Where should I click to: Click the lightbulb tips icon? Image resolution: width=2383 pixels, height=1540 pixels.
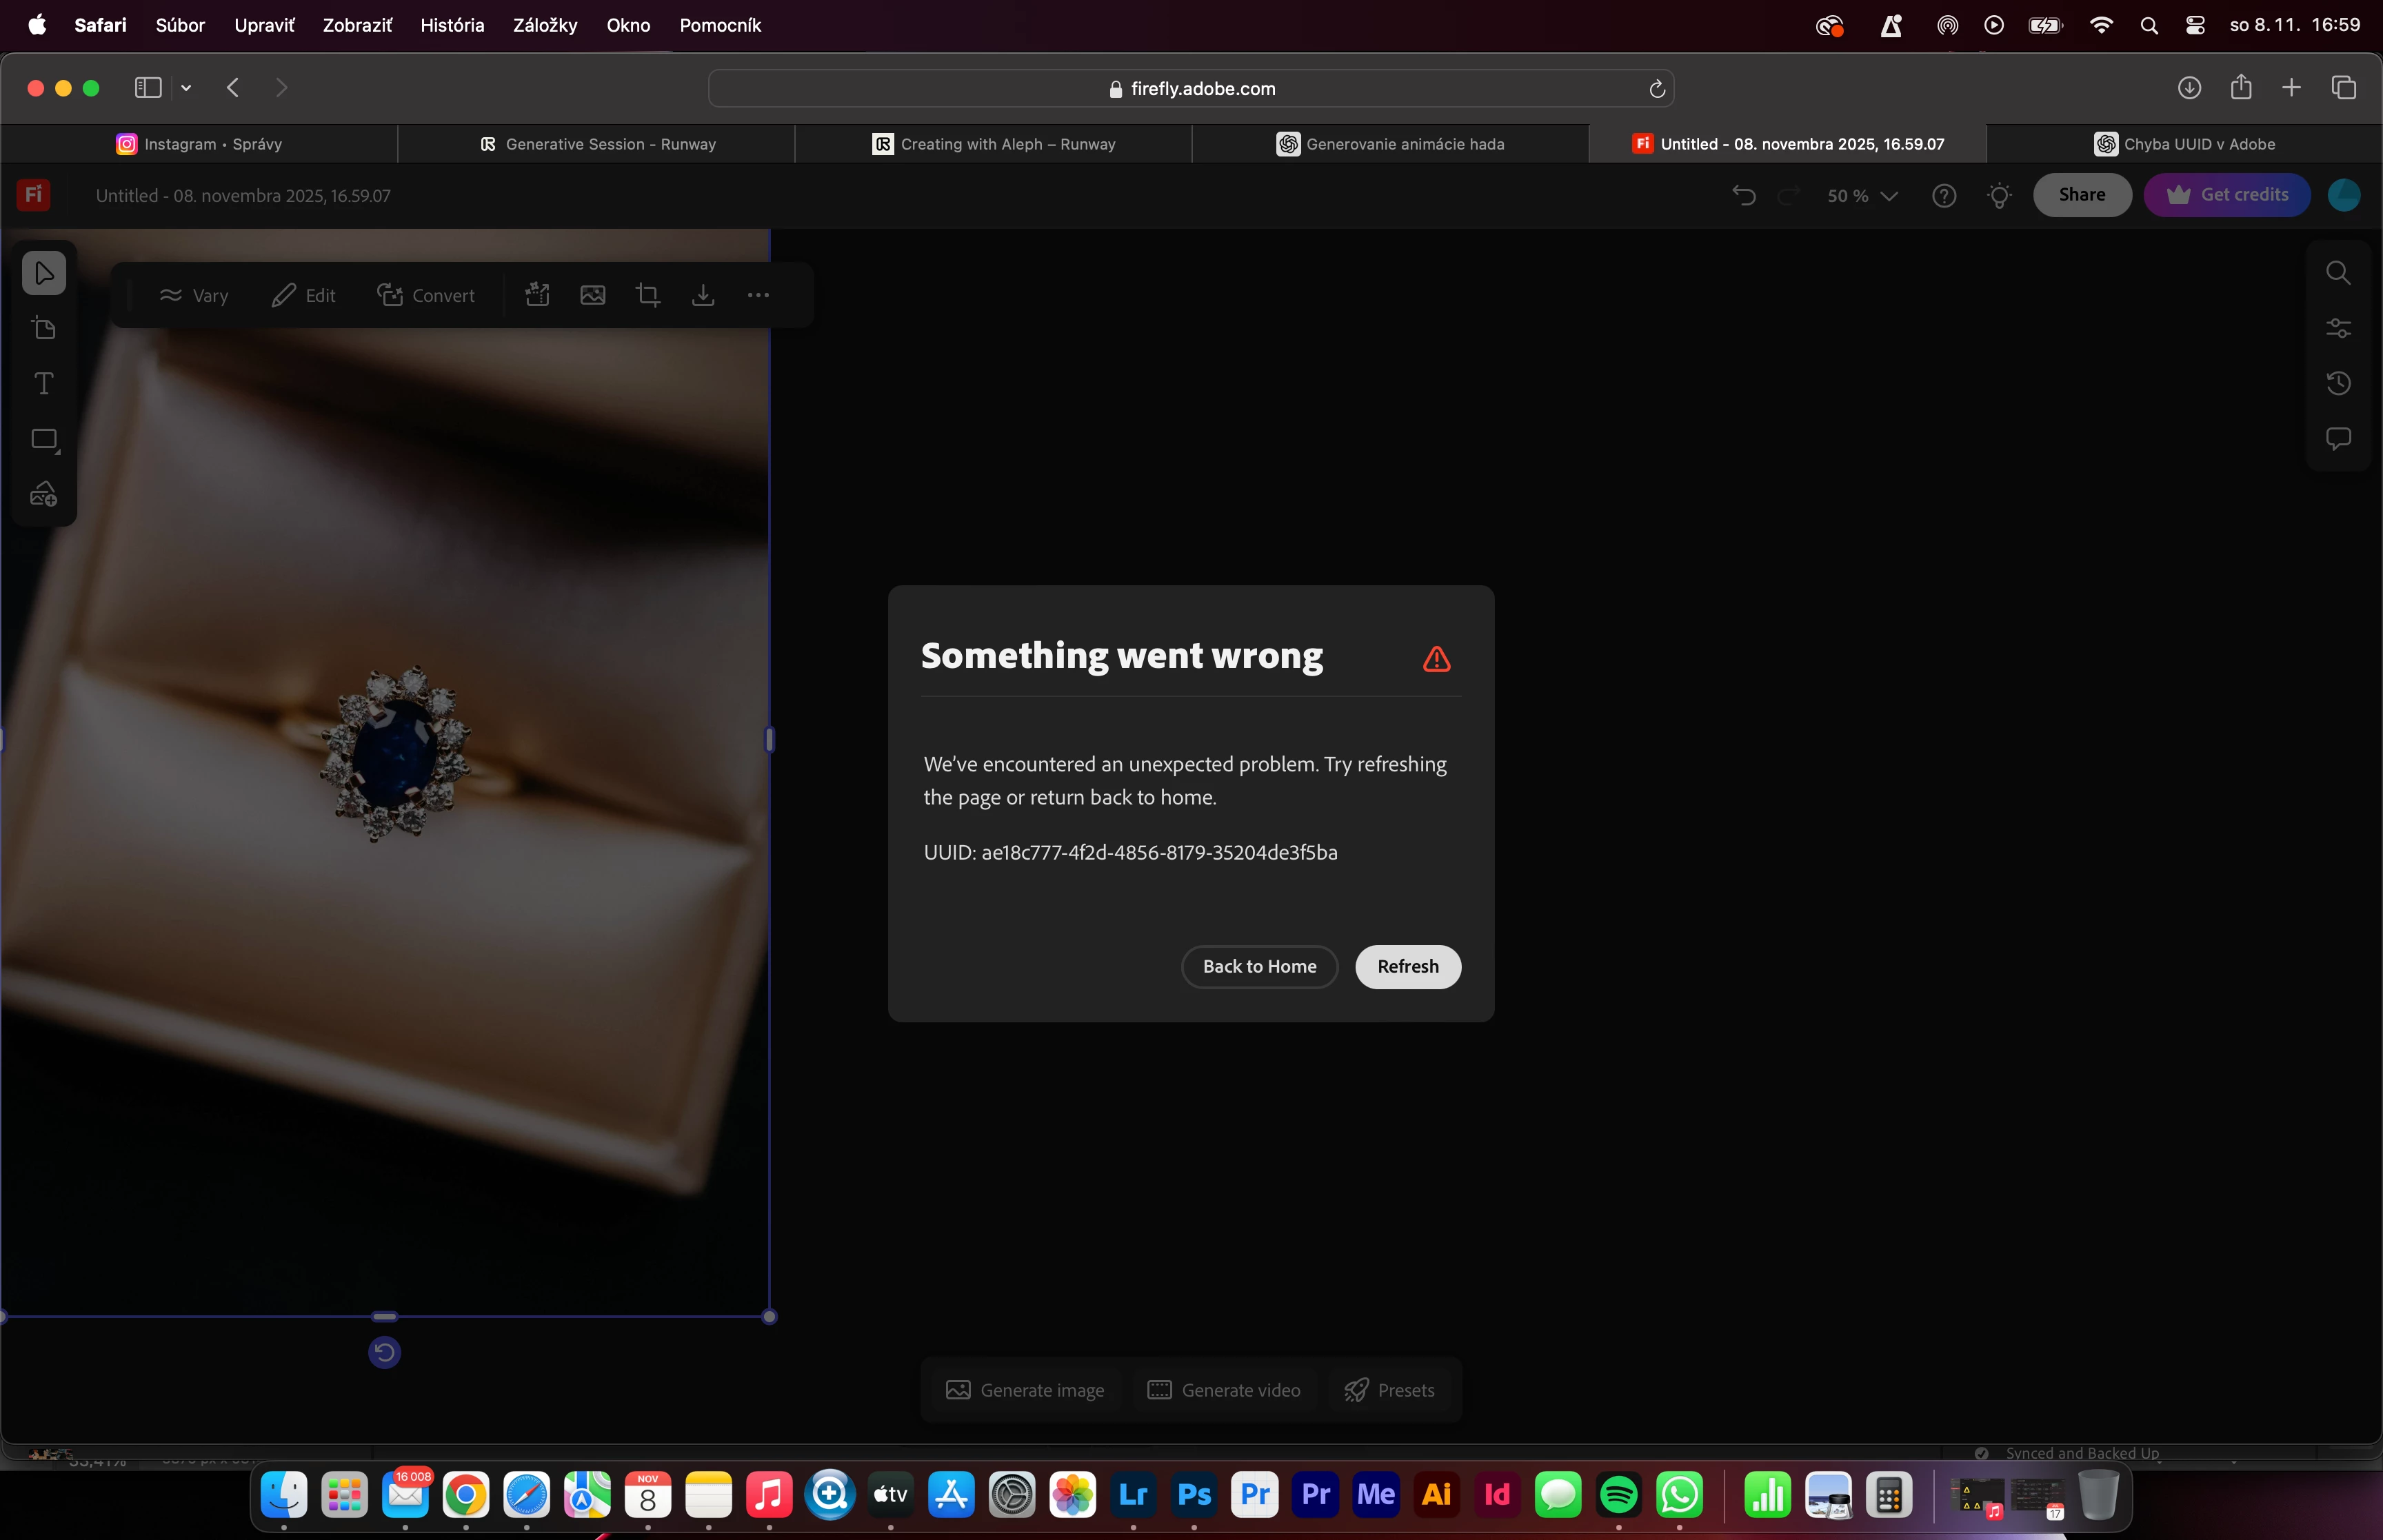coord(1999,195)
